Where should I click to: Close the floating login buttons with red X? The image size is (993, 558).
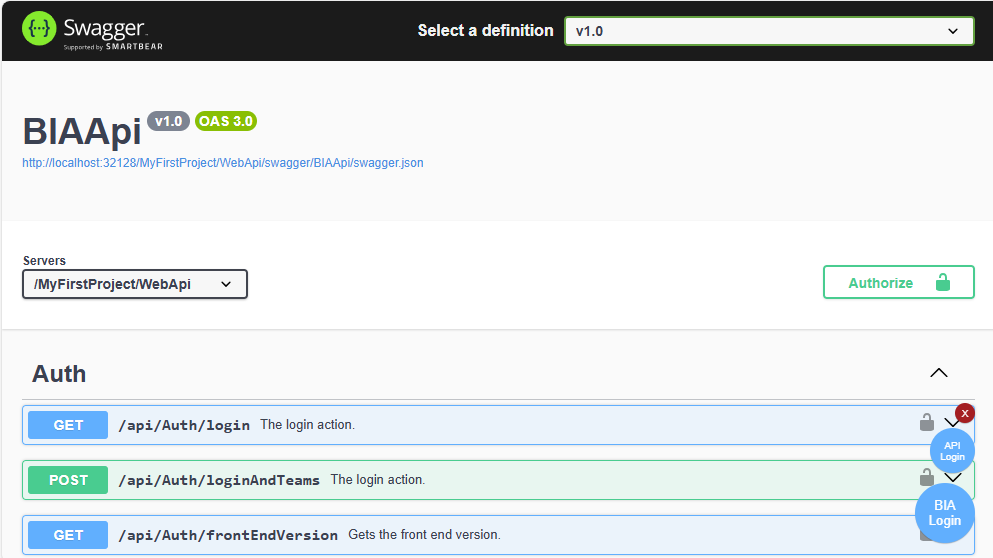(x=965, y=413)
